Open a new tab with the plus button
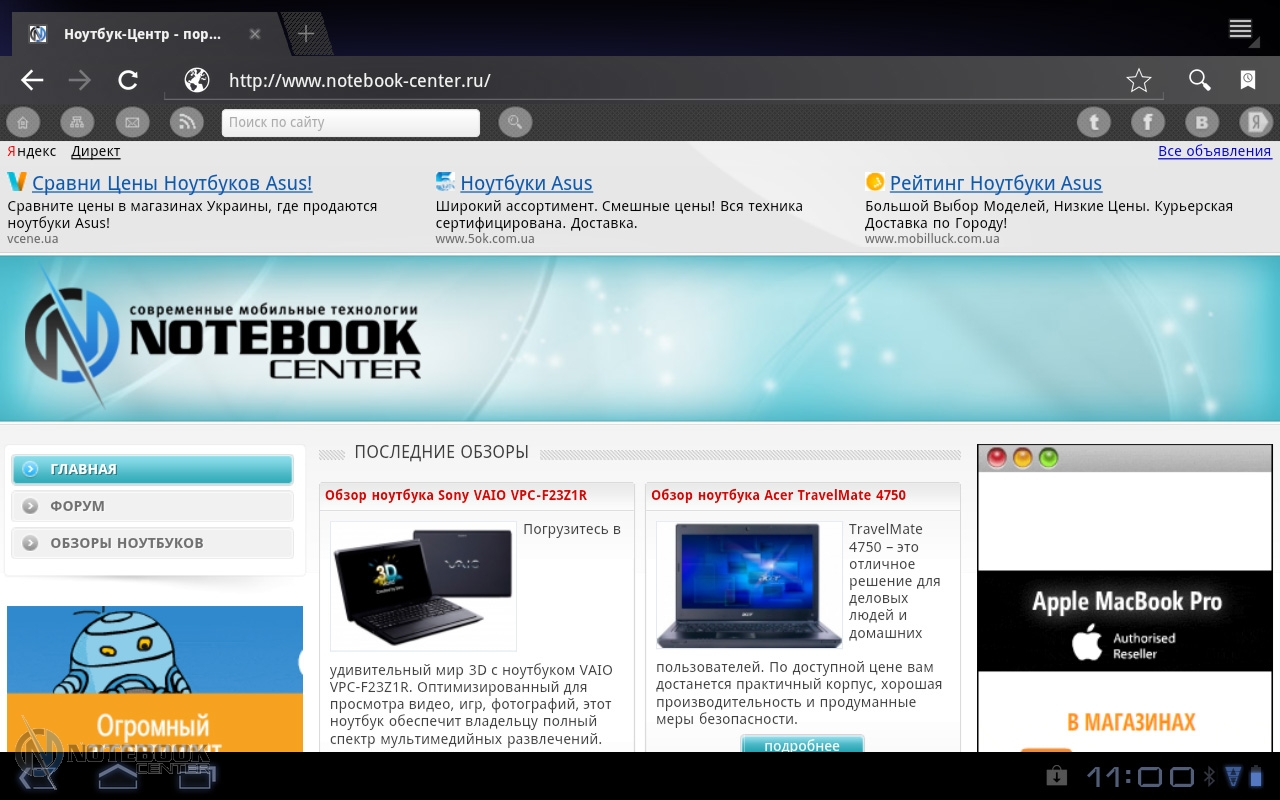This screenshot has width=1280, height=800. point(306,34)
